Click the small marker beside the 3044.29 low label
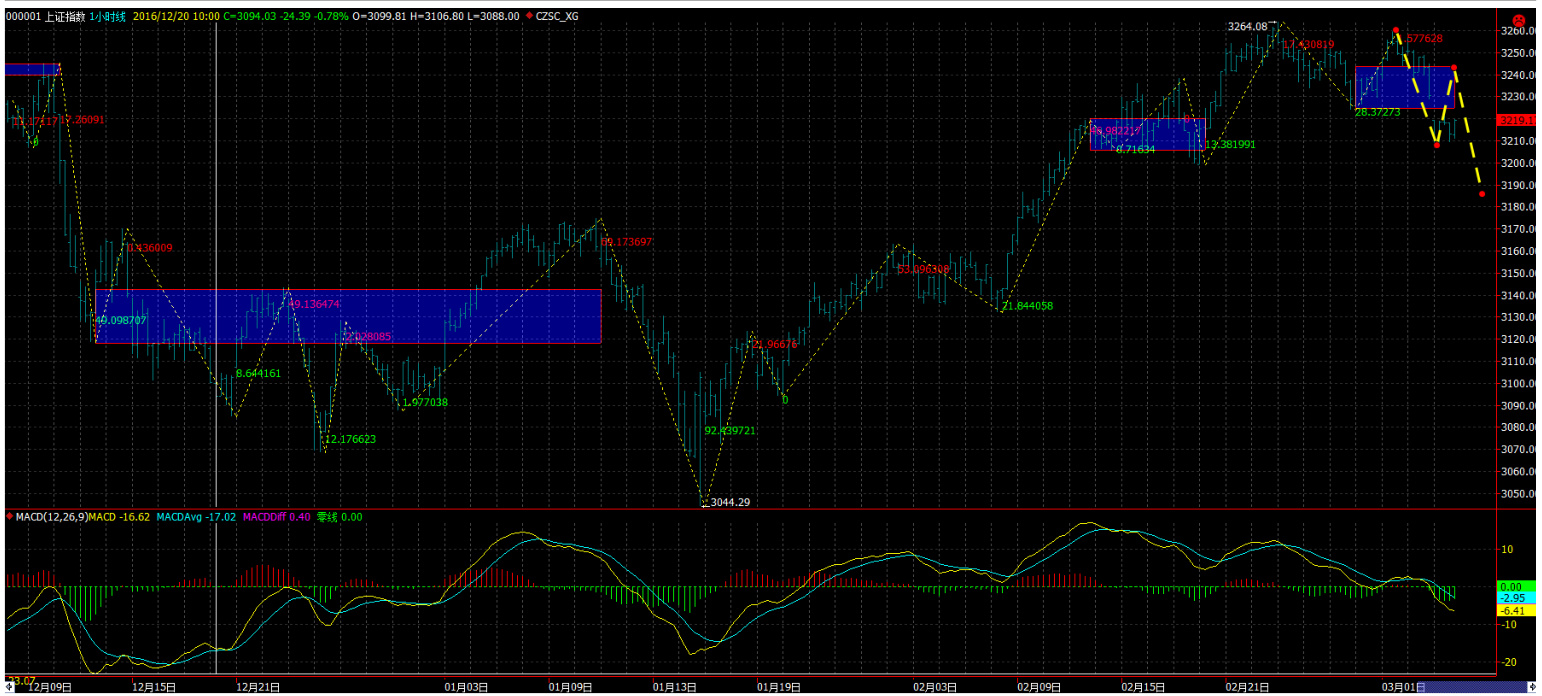1542x696 pixels. pyautogui.click(x=706, y=503)
